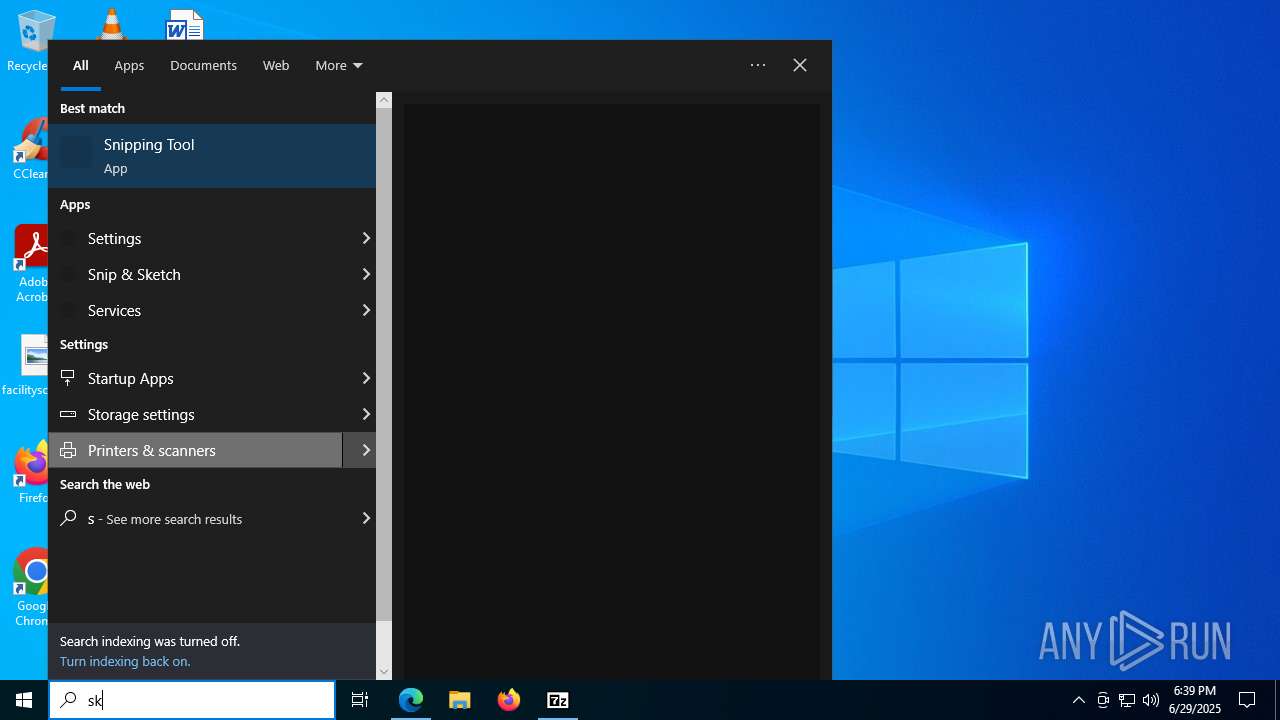The width and height of the screenshot is (1280, 720).
Task: Open File Explorer from taskbar
Action: pos(460,700)
